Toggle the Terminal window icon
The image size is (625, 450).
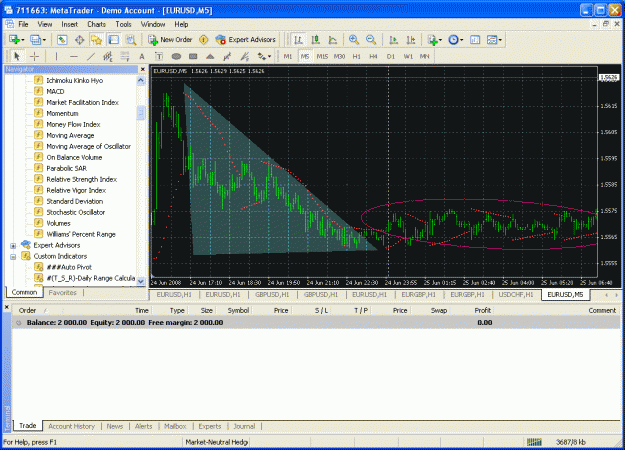pyautogui.click(x=114, y=39)
